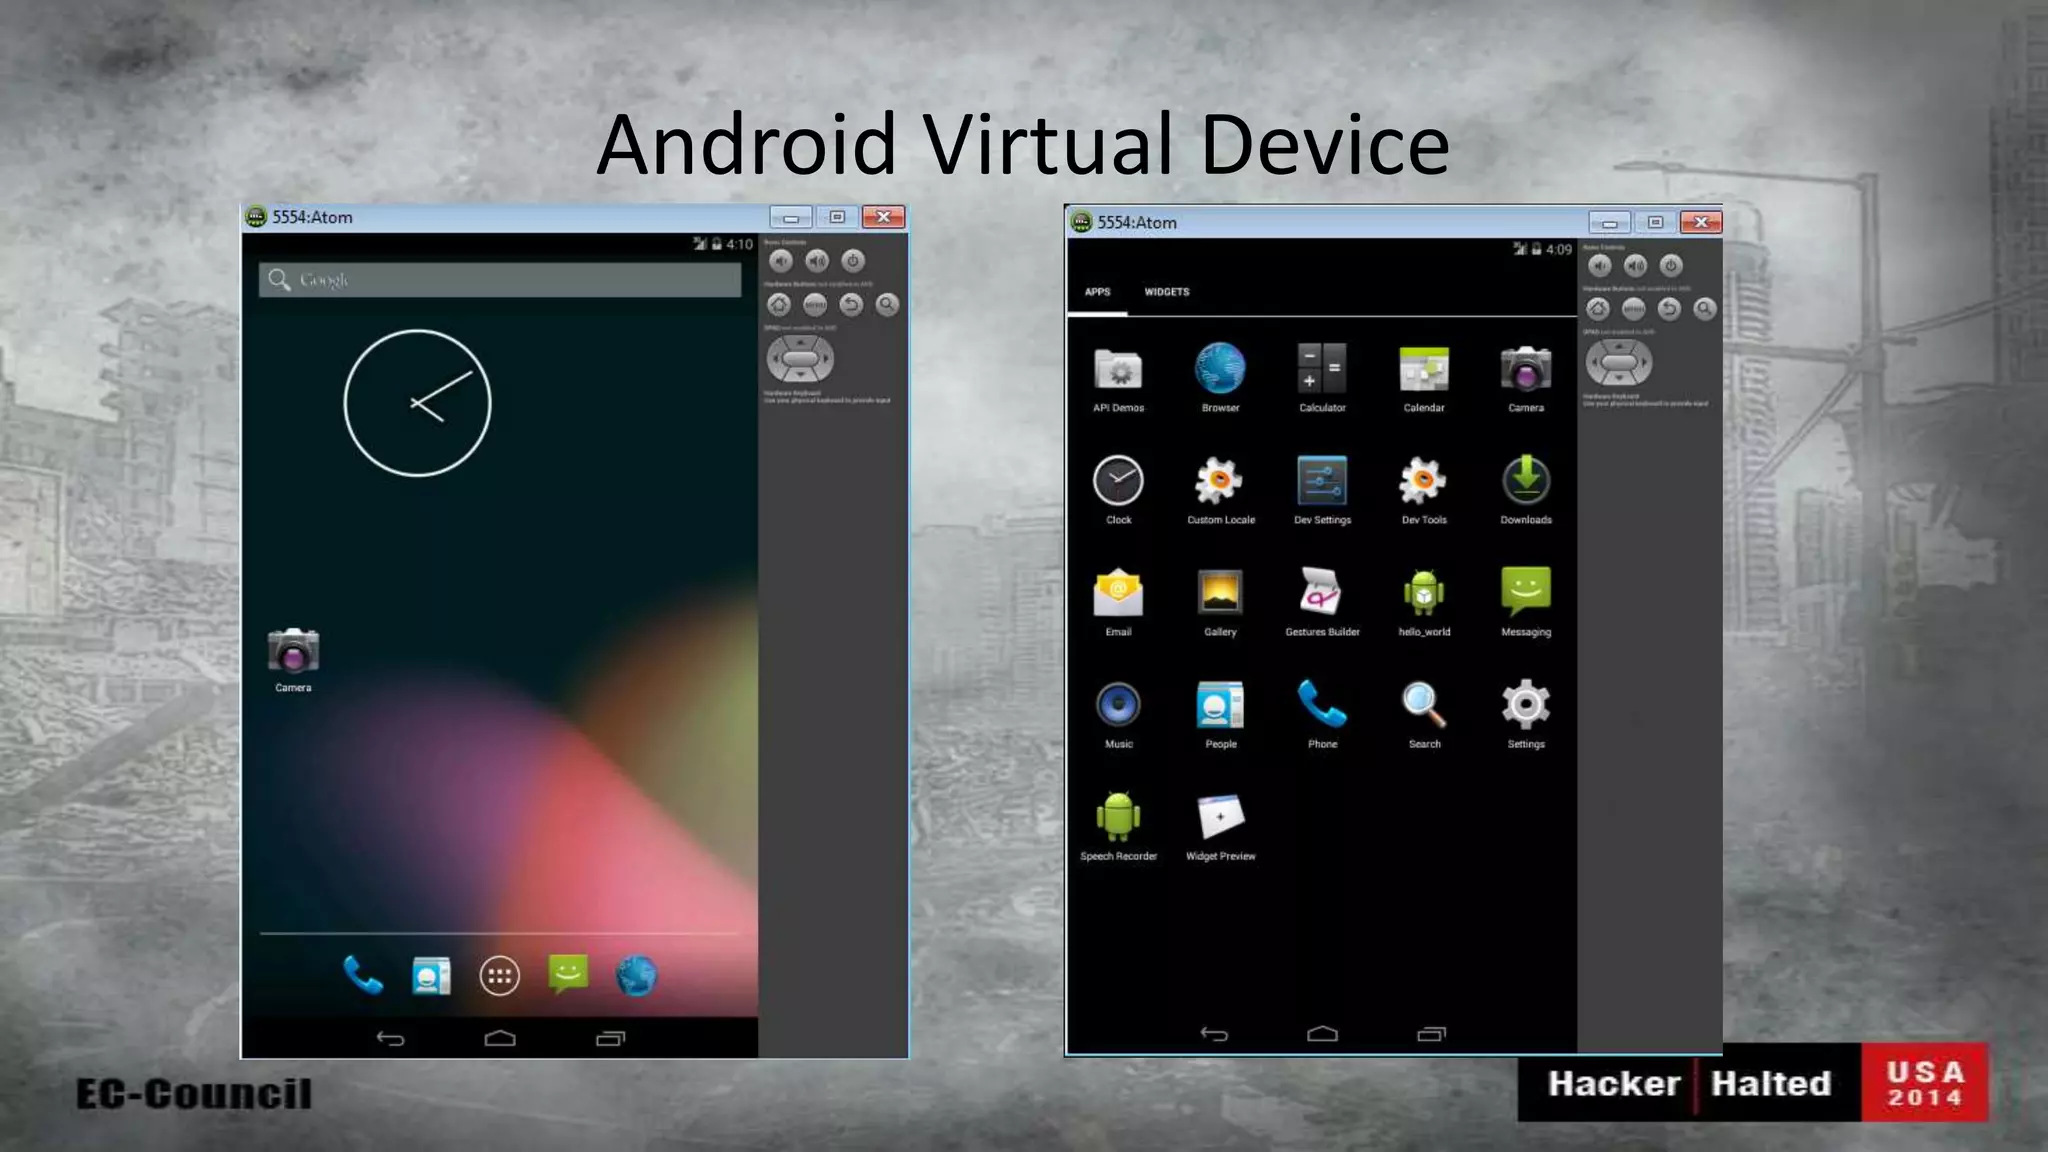The height and width of the screenshot is (1152, 2048).
Task: Open Search app in the apps grid
Action: (x=1424, y=715)
